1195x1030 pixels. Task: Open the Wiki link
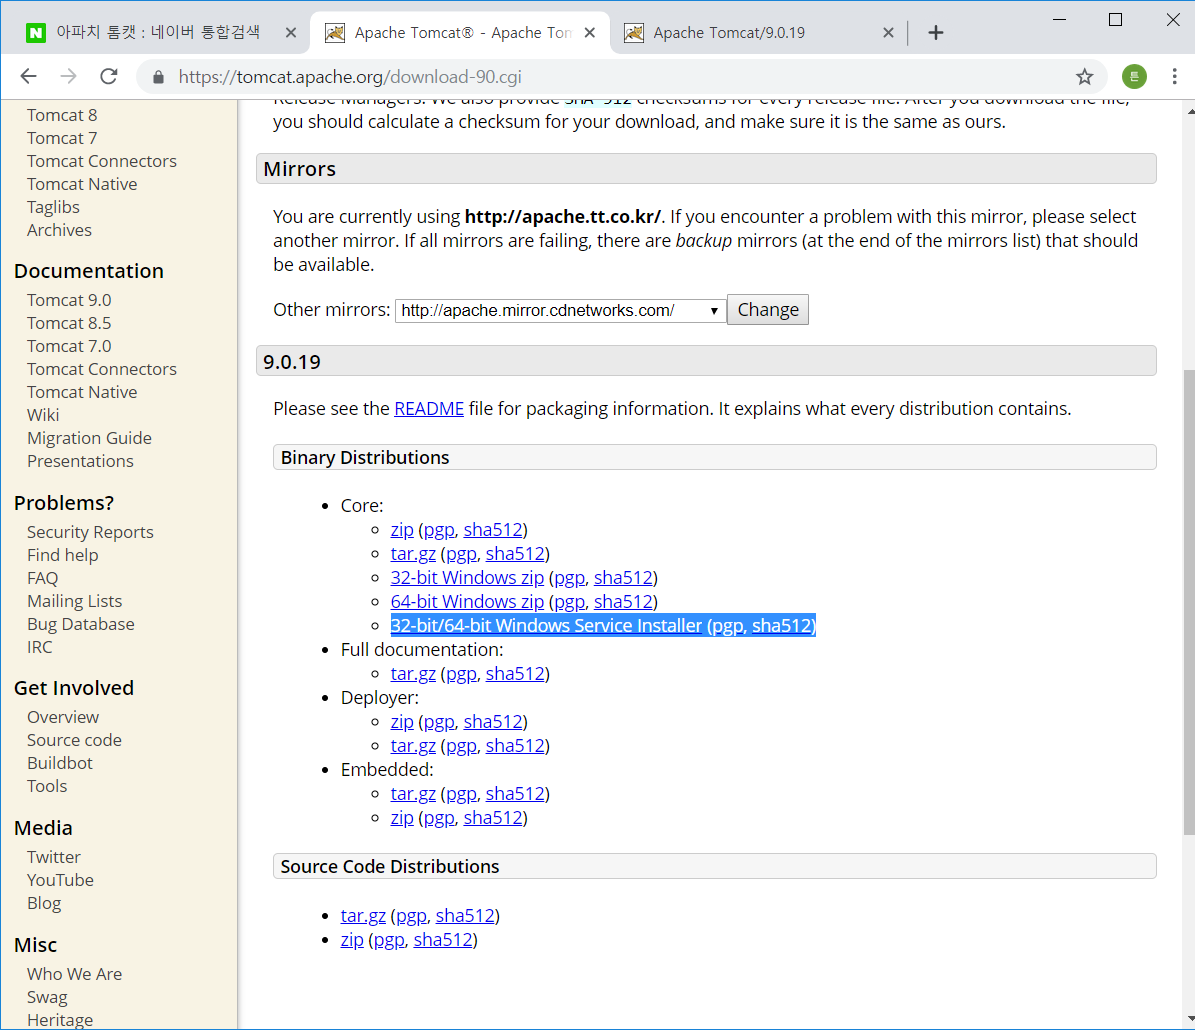coord(43,416)
